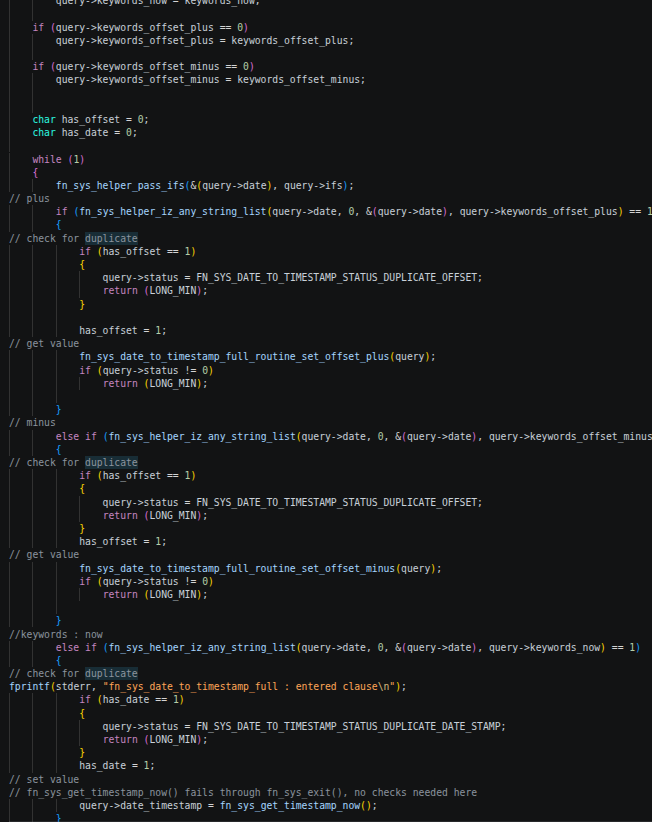Click the line "has_date = 1;"
Image resolution: width=652 pixels, height=822 pixels.
point(117,766)
